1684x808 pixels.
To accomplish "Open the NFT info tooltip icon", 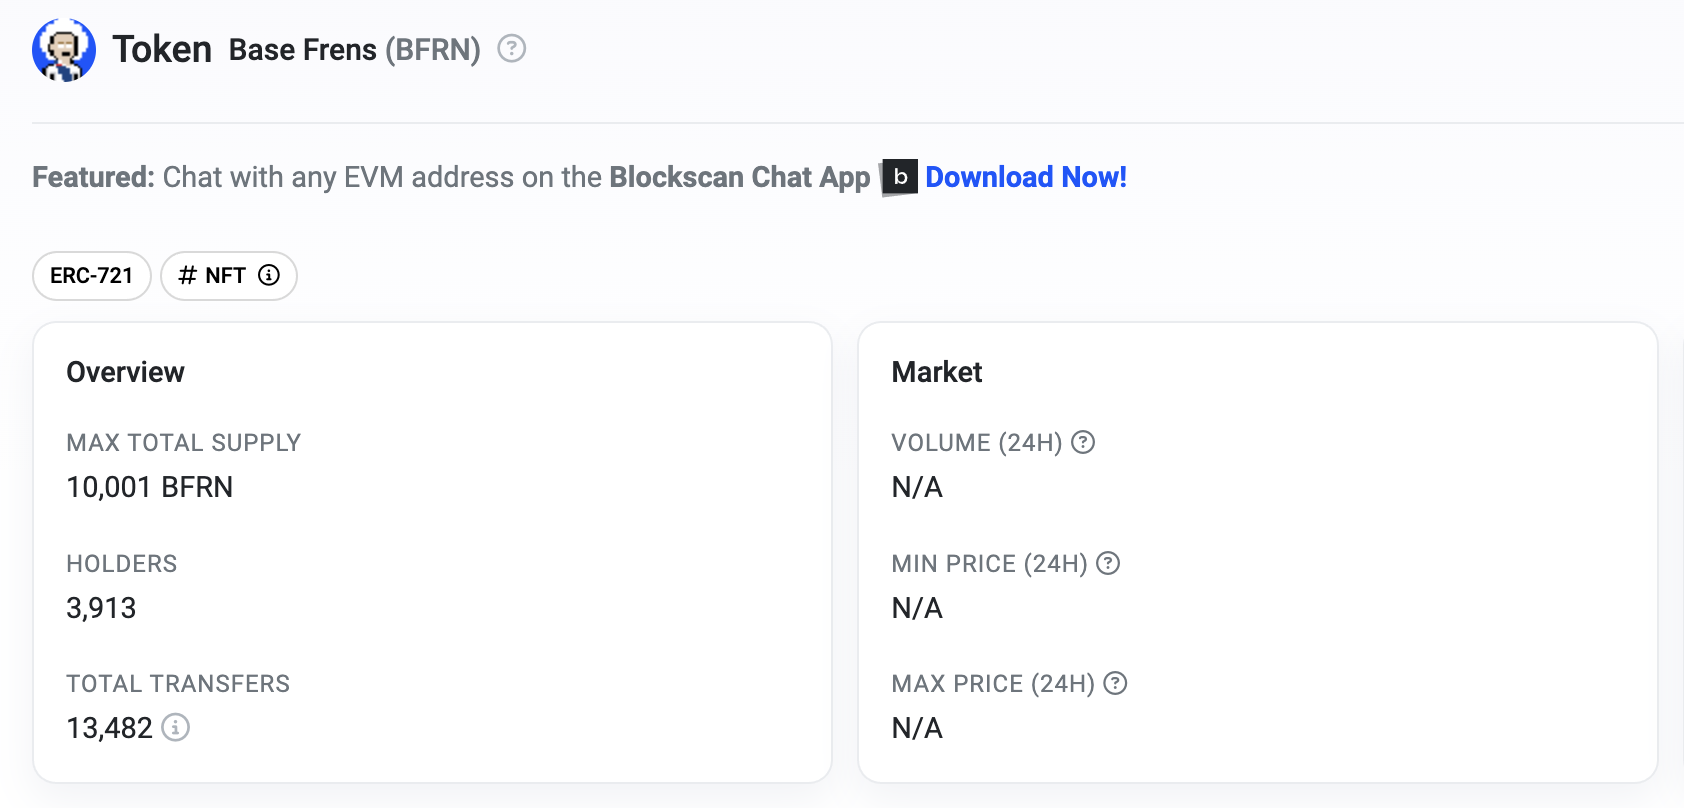I will tap(267, 275).
